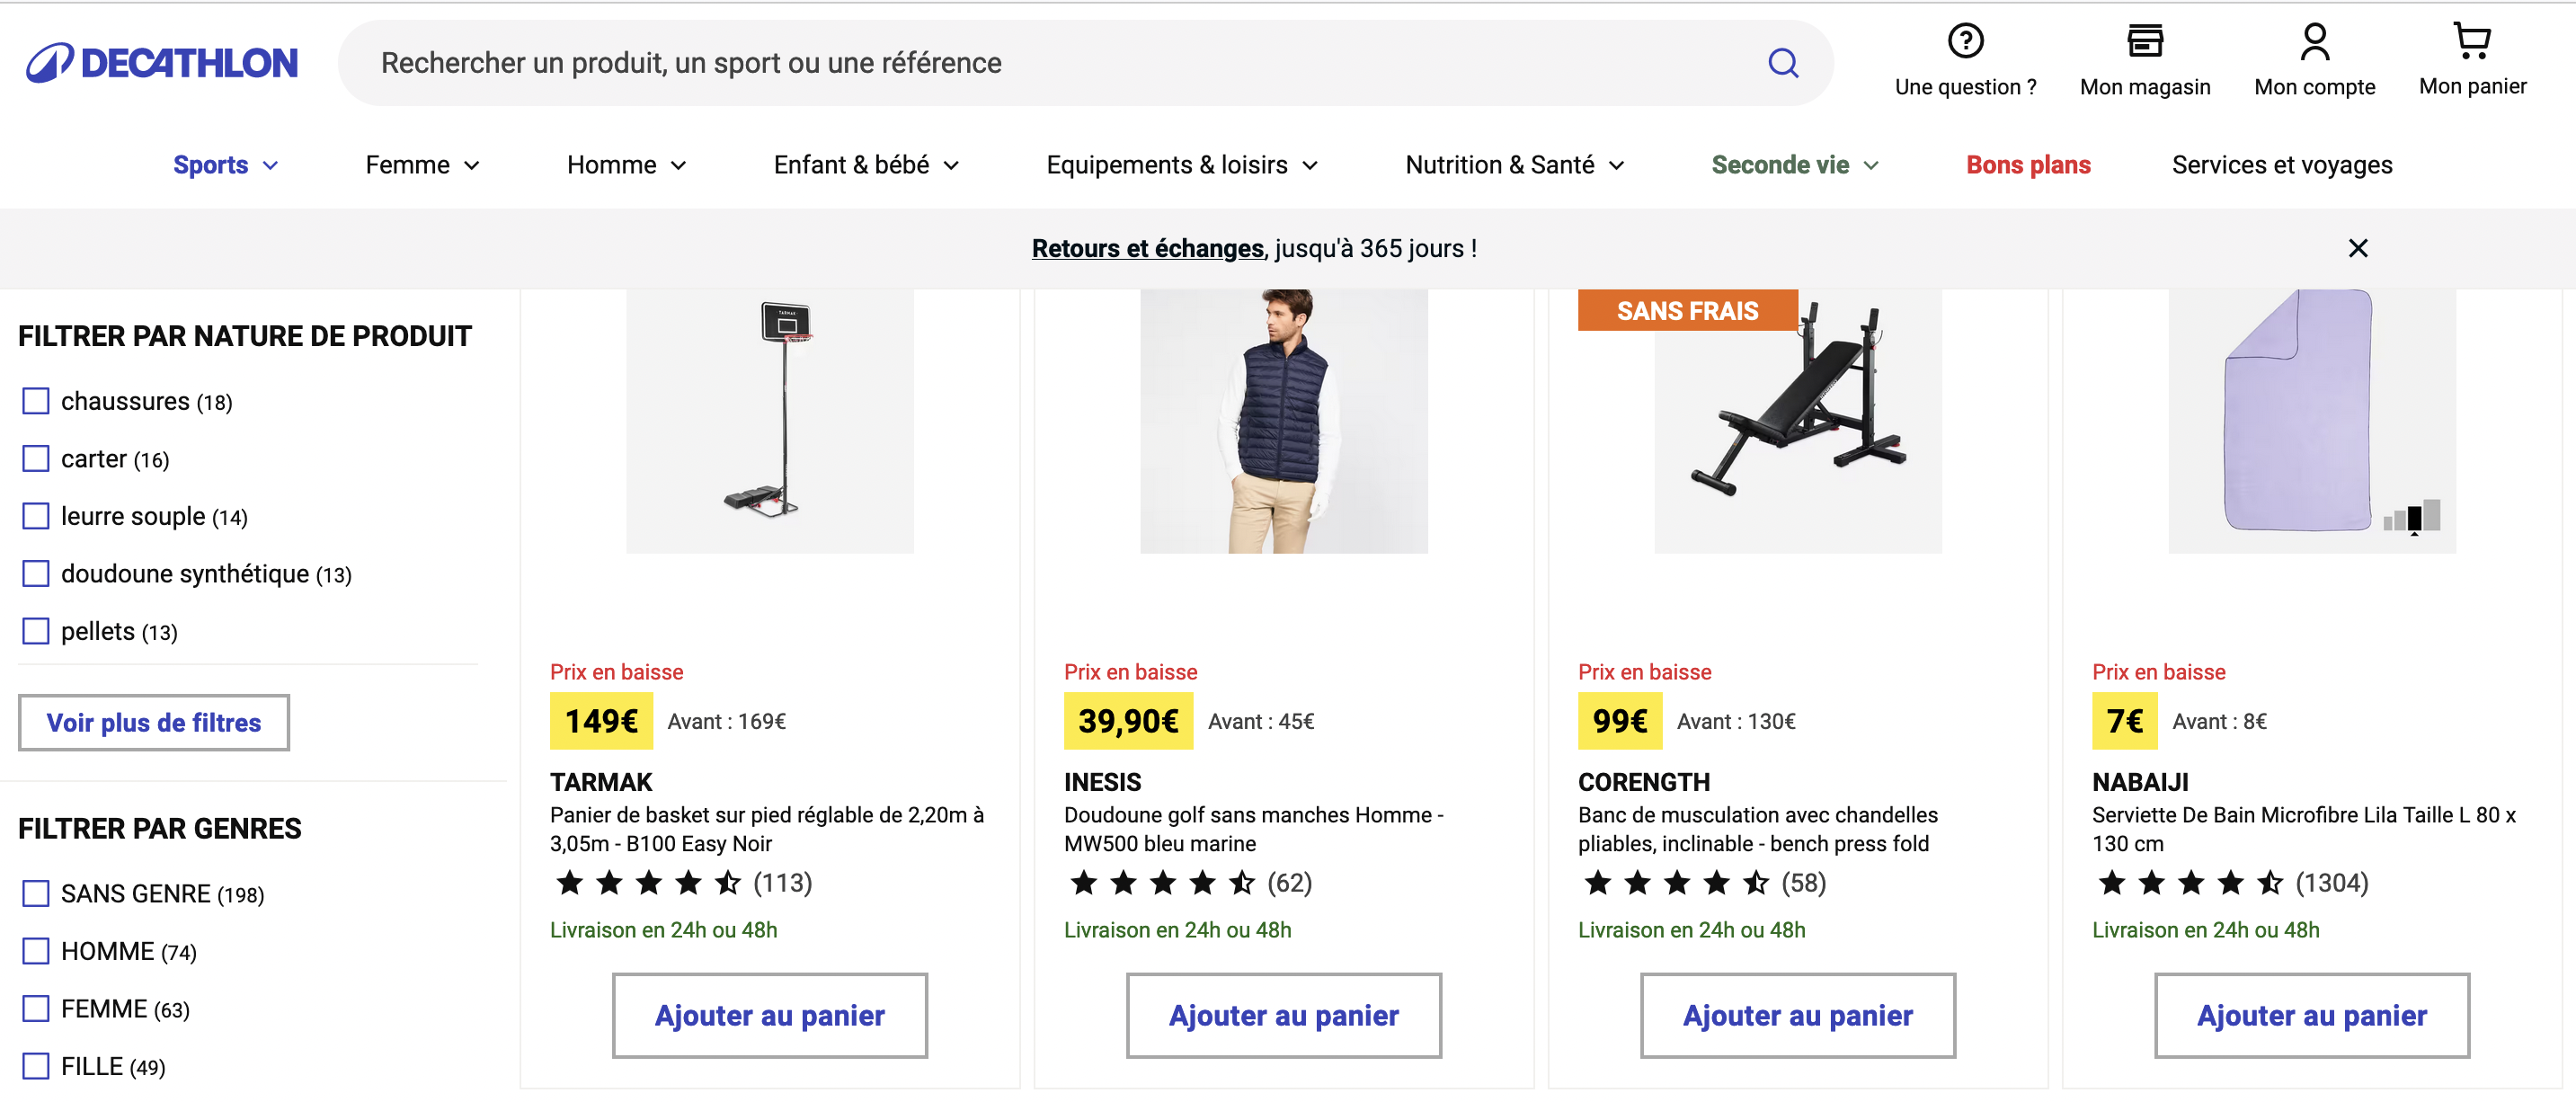Click the search magnifier icon
Image resolution: width=2576 pixels, height=1102 pixels.
[x=1782, y=63]
